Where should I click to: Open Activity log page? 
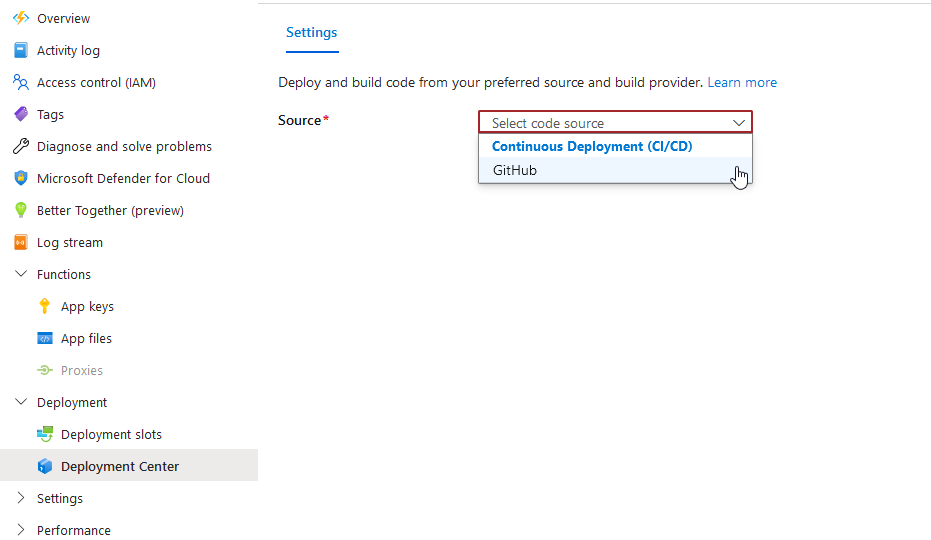point(68,50)
